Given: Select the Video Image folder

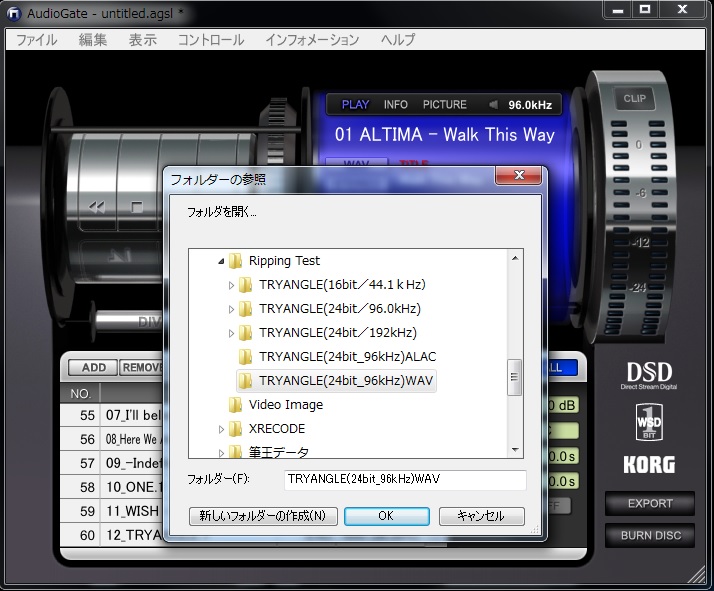Looking at the screenshot, I should 286,405.
